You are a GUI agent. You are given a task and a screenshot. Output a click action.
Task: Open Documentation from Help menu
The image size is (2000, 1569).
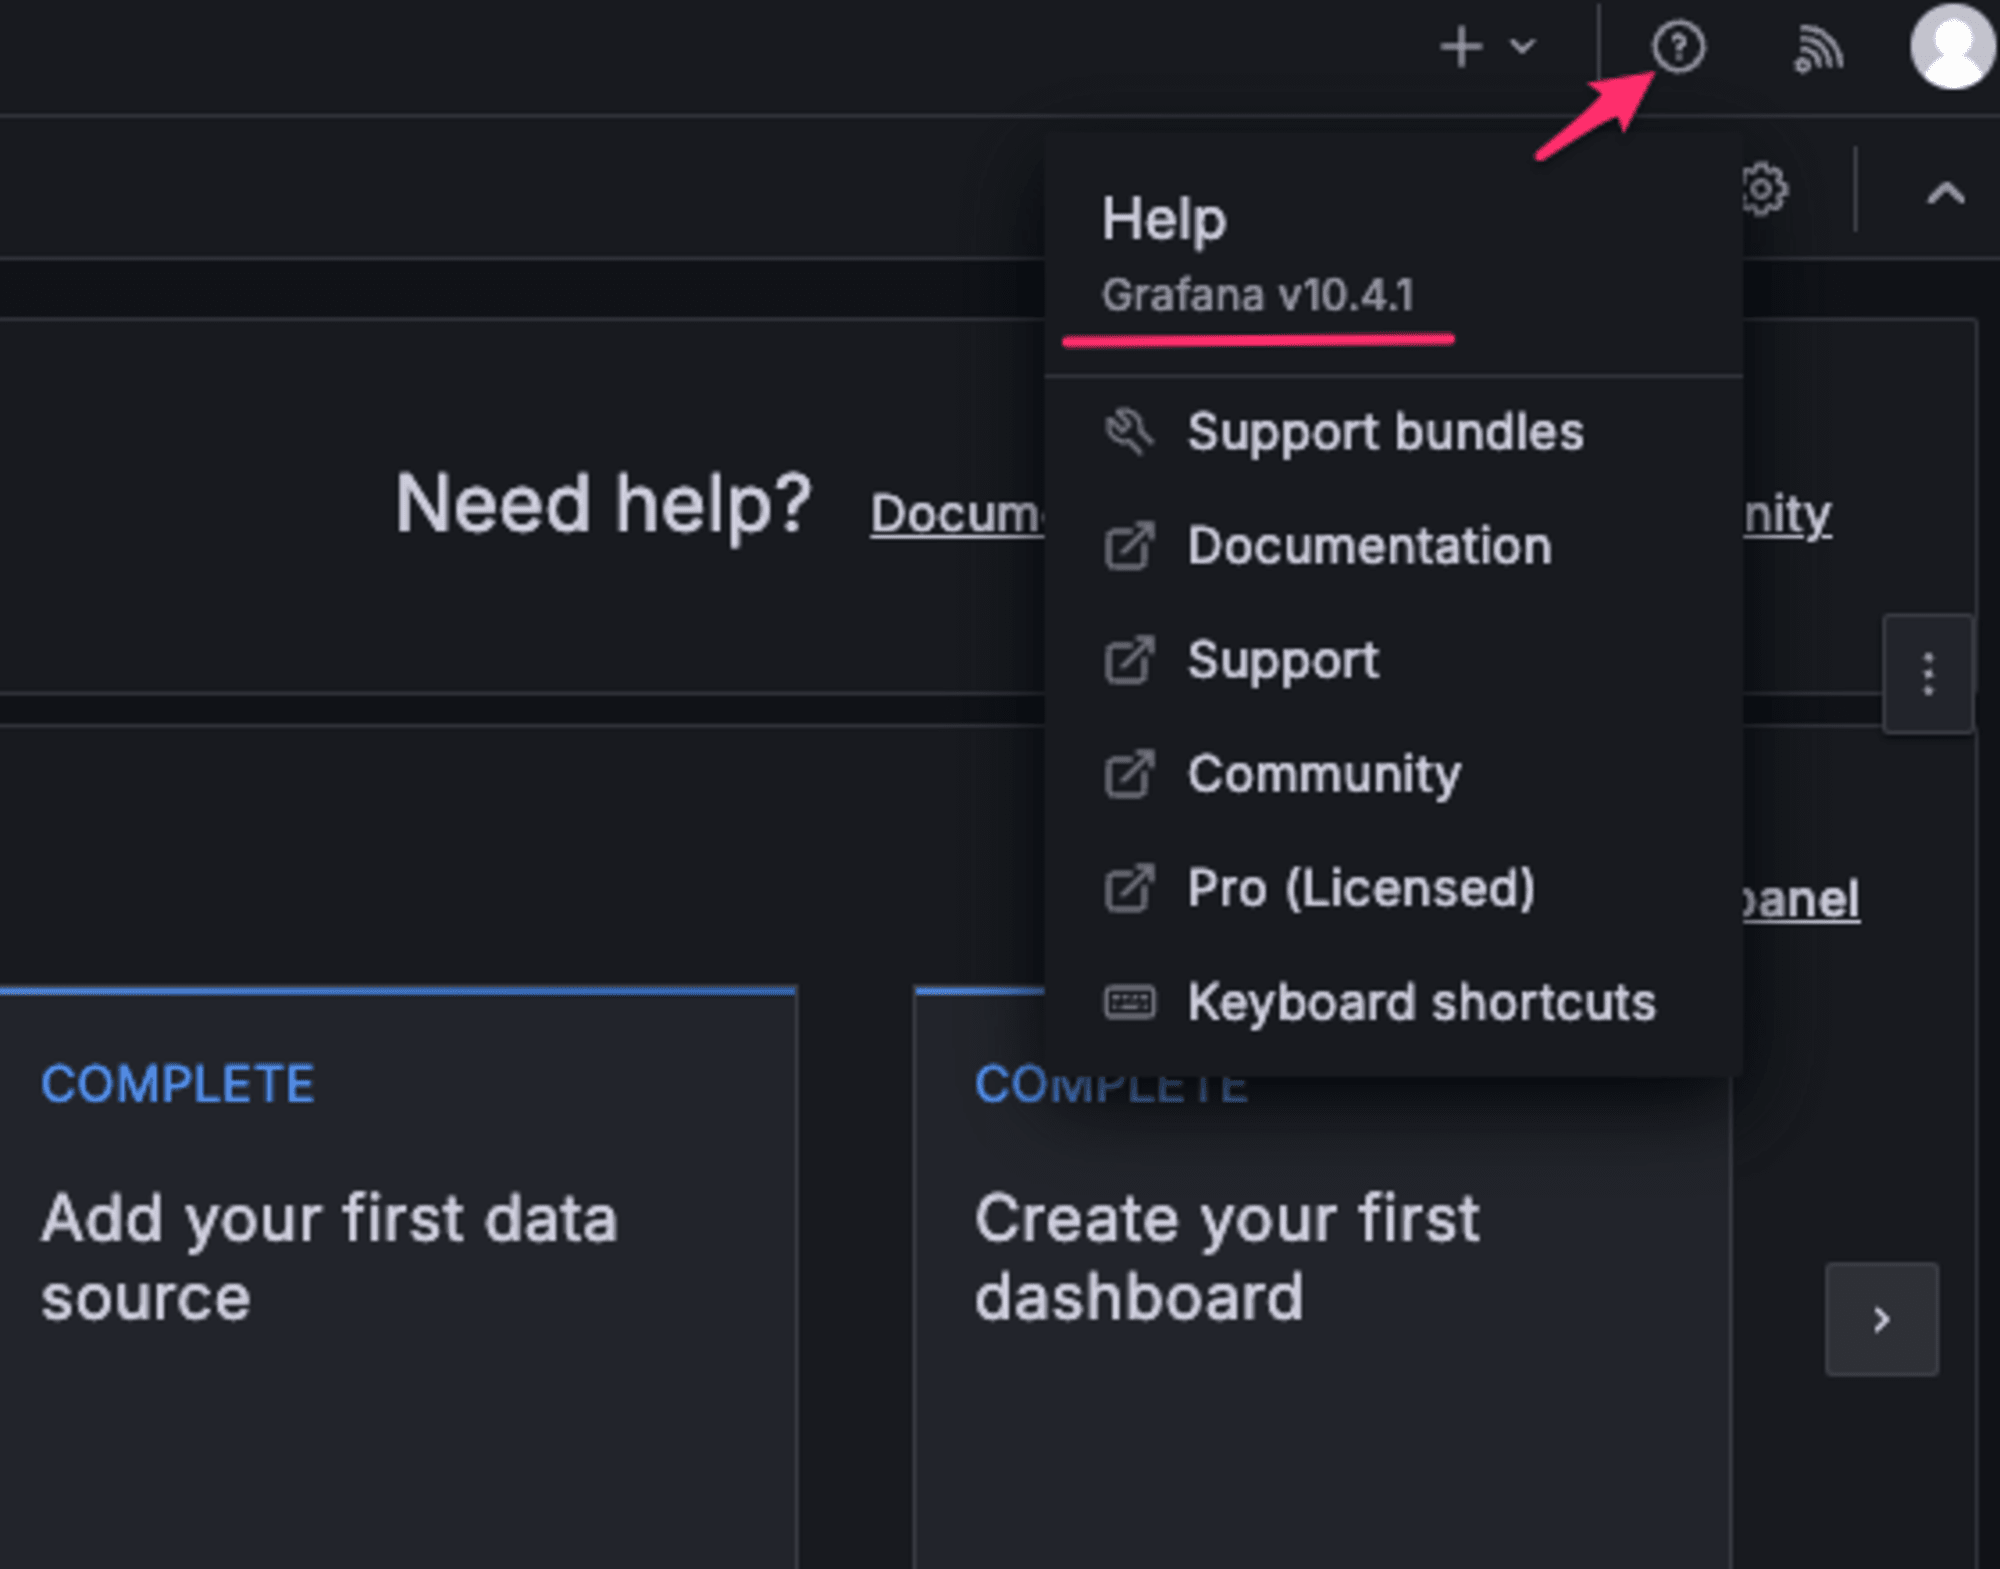click(1394, 546)
